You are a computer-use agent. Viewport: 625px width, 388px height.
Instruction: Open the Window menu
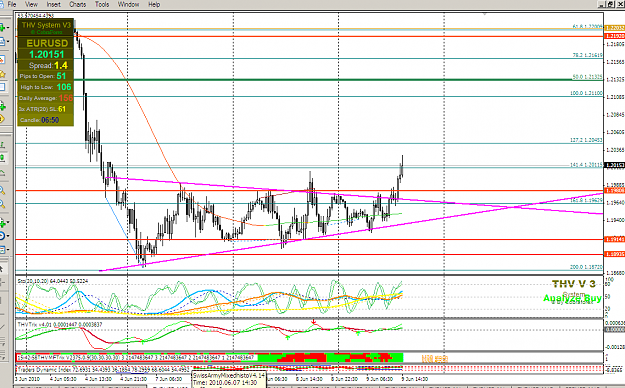pos(128,4)
